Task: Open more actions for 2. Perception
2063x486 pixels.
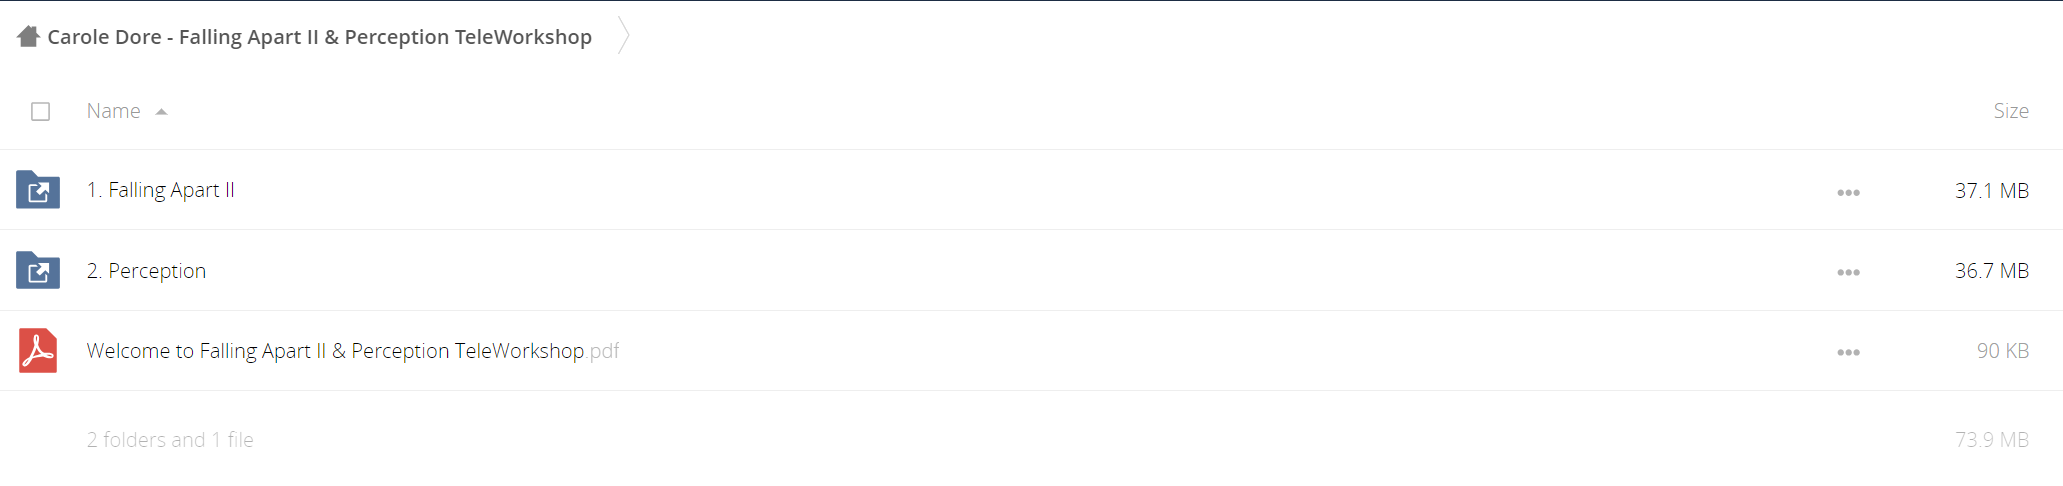Action: coord(1848,272)
